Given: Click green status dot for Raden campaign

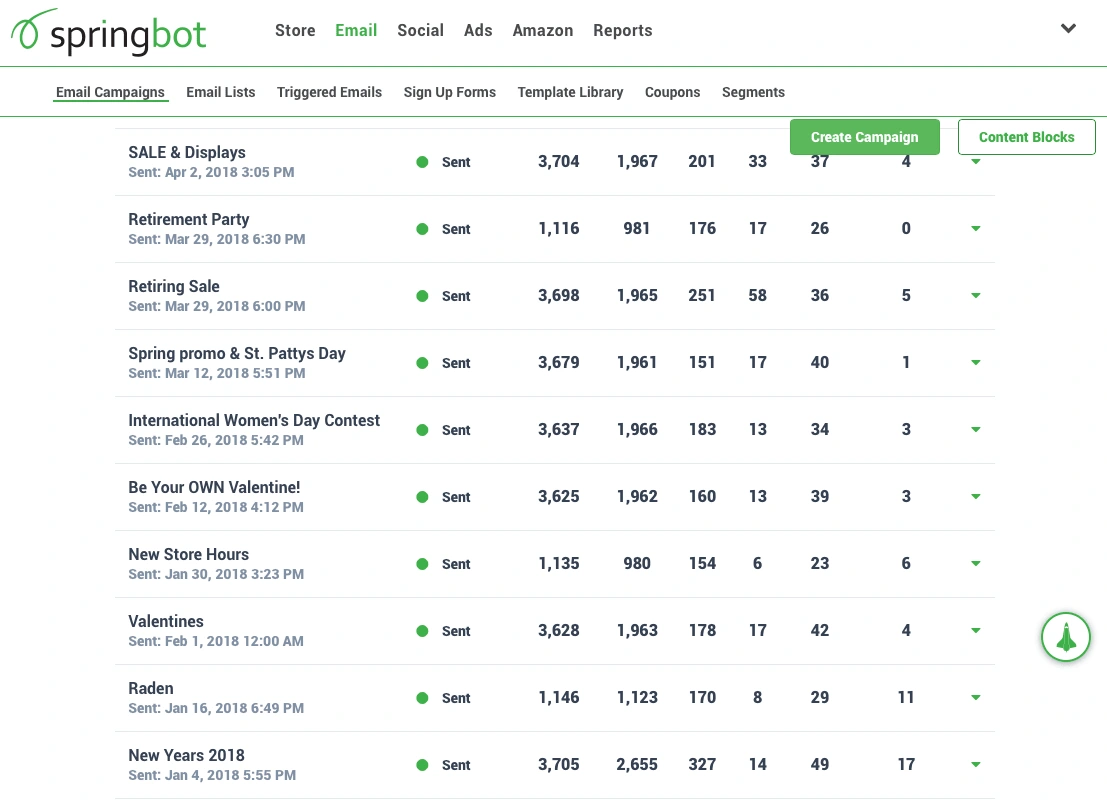Looking at the screenshot, I should (x=422, y=698).
